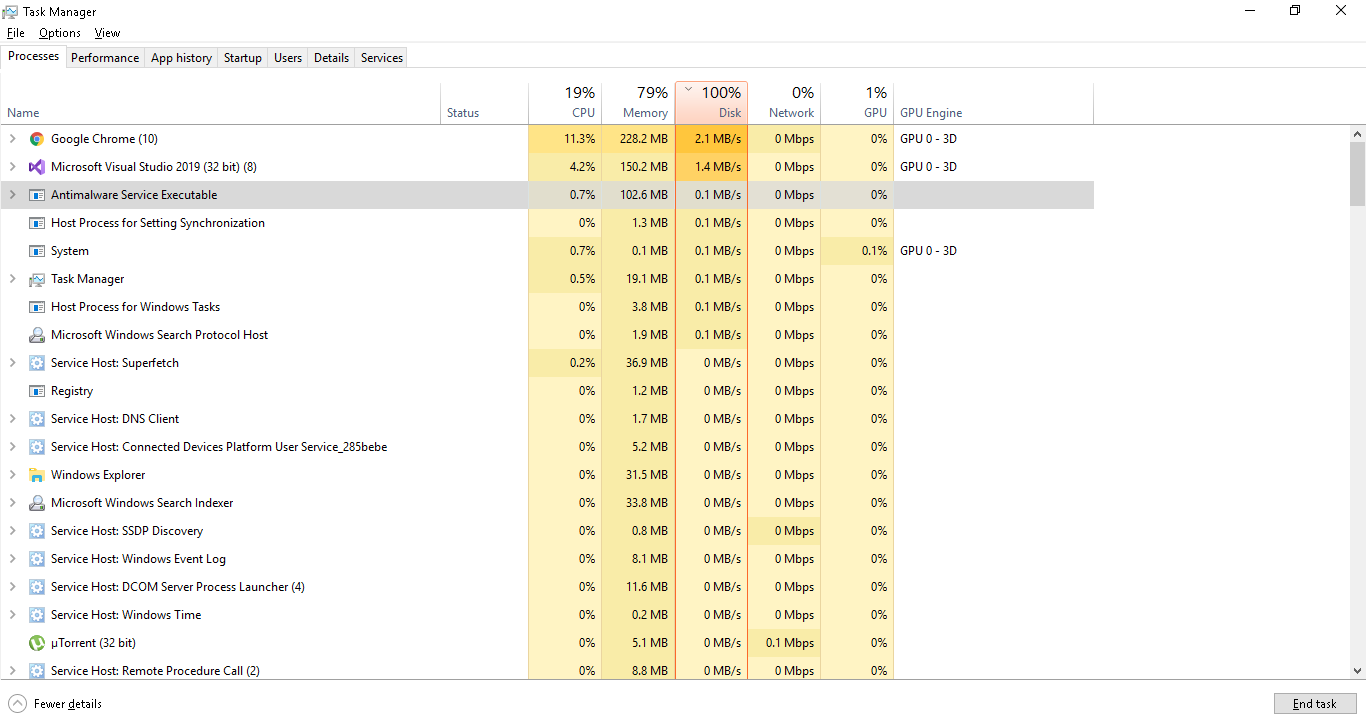Sort by the Name column header
Viewport: 1366px width, 728px height.
click(220, 103)
